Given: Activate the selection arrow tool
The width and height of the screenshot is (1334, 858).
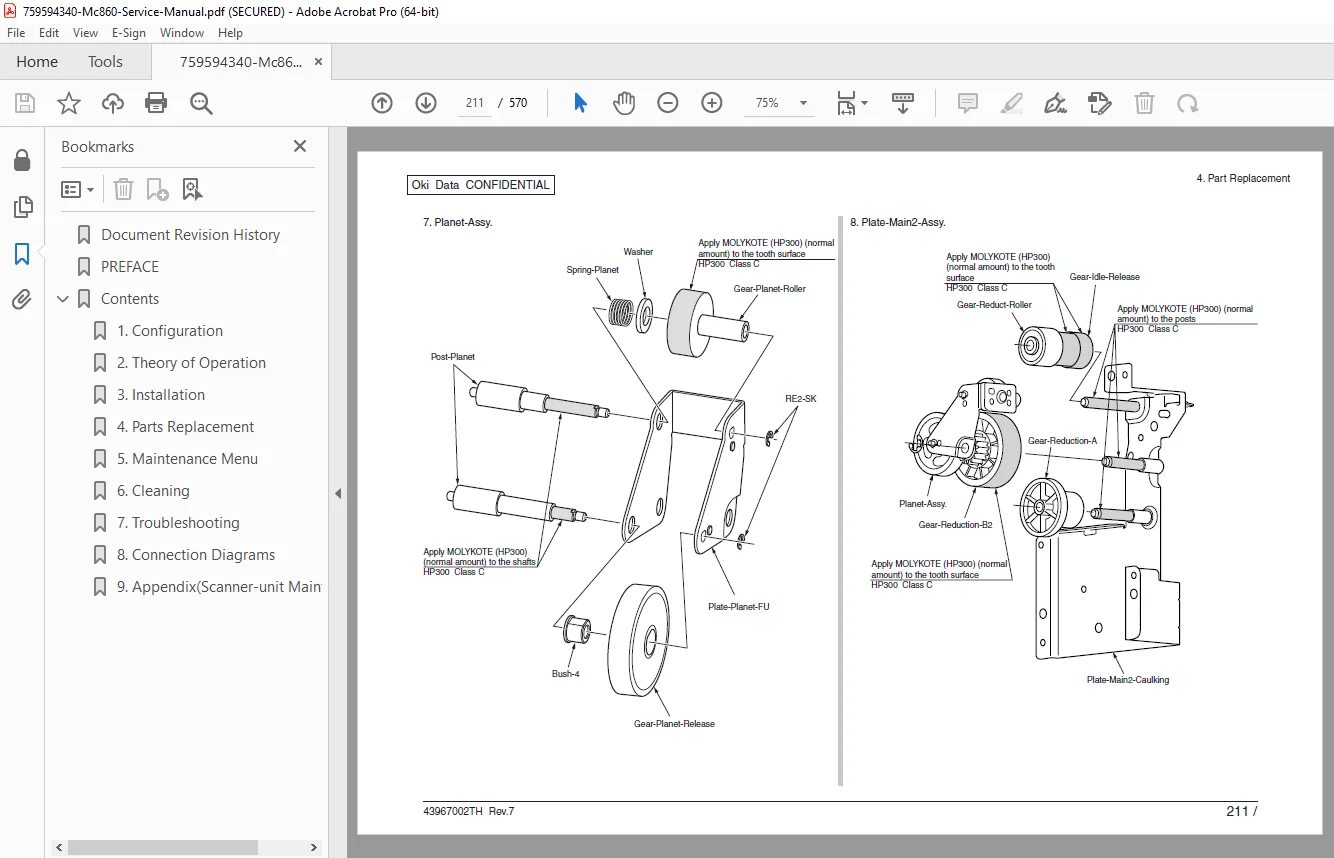Looking at the screenshot, I should click(x=580, y=103).
